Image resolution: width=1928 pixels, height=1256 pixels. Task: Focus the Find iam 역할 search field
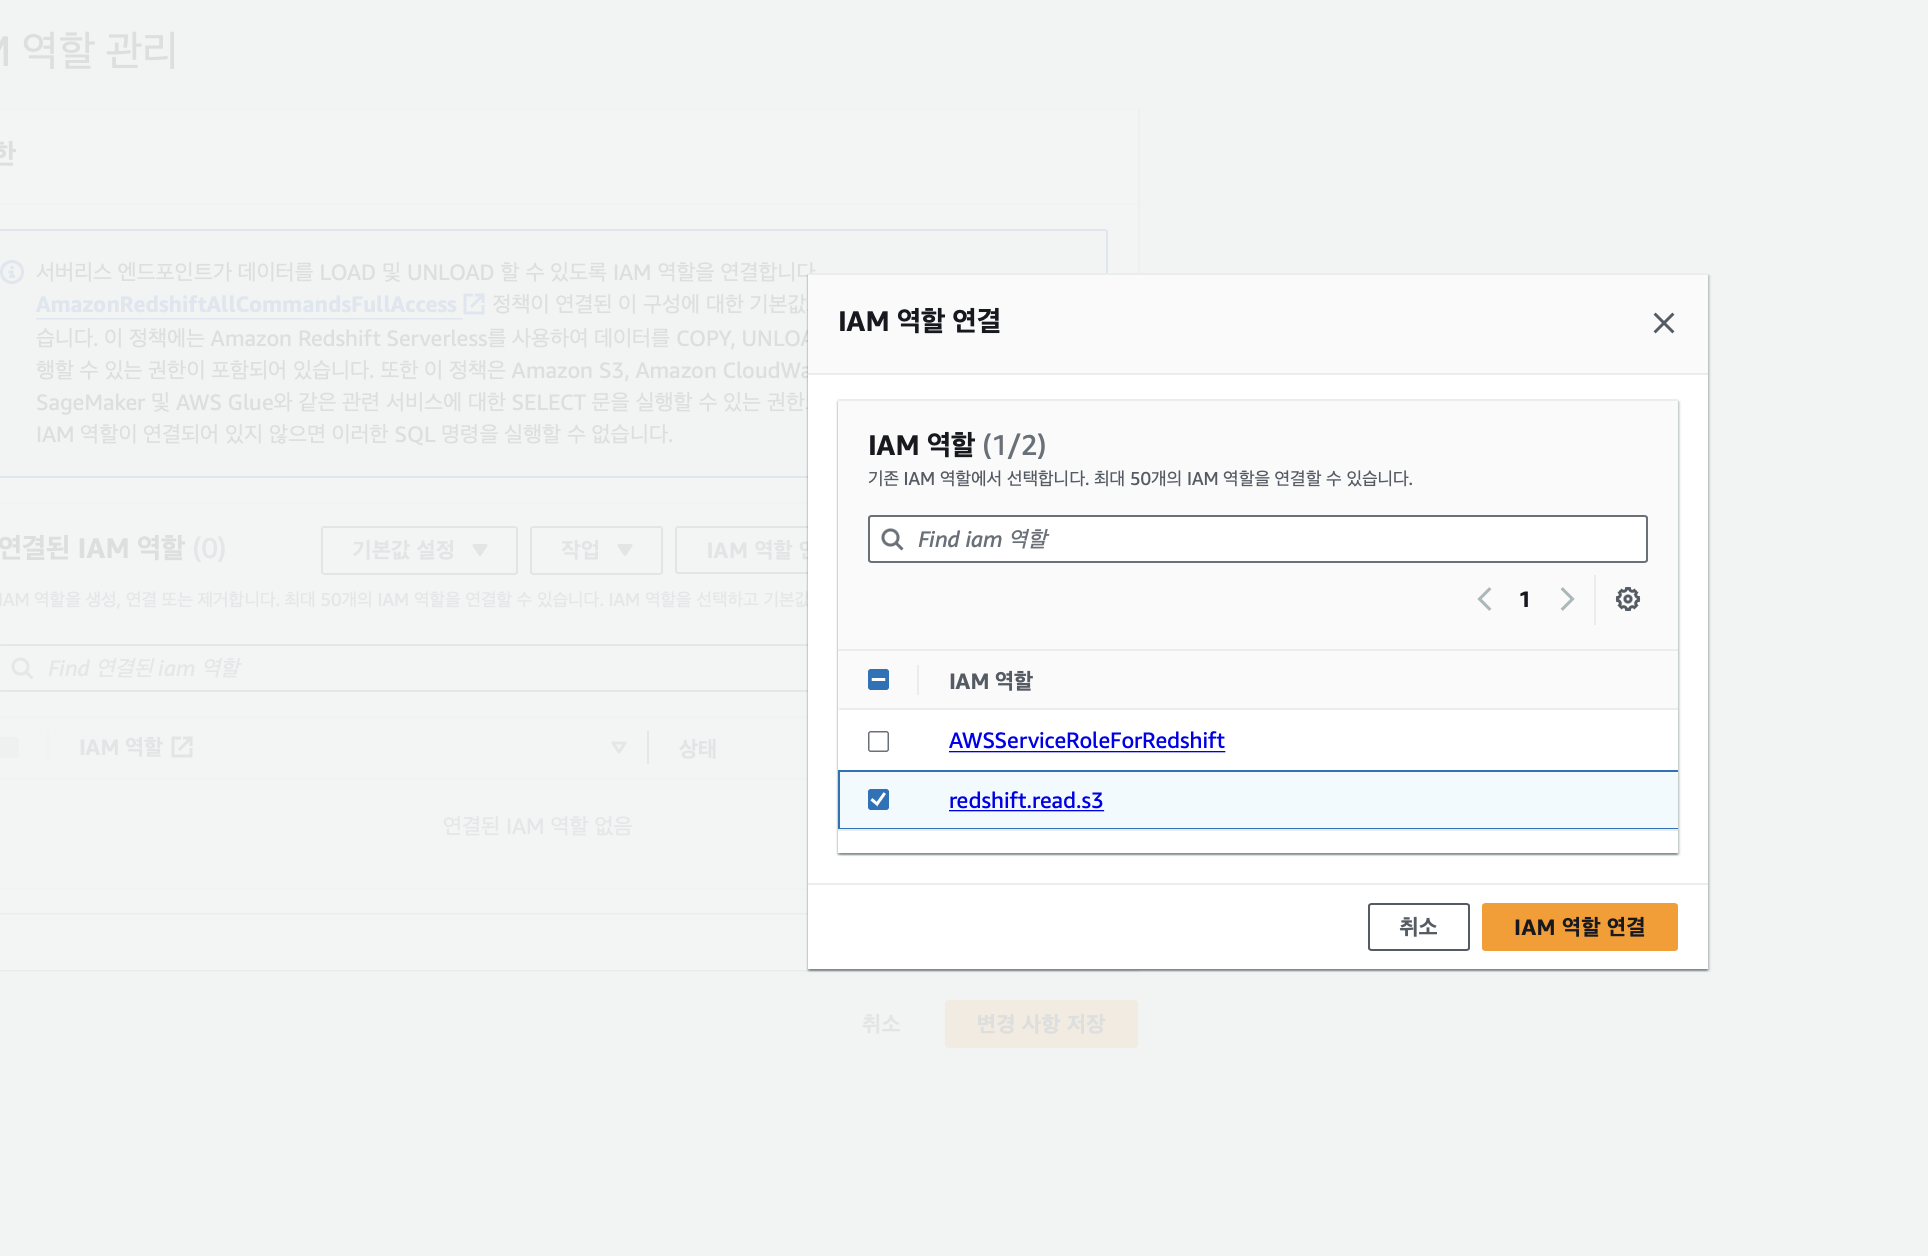click(1270, 540)
